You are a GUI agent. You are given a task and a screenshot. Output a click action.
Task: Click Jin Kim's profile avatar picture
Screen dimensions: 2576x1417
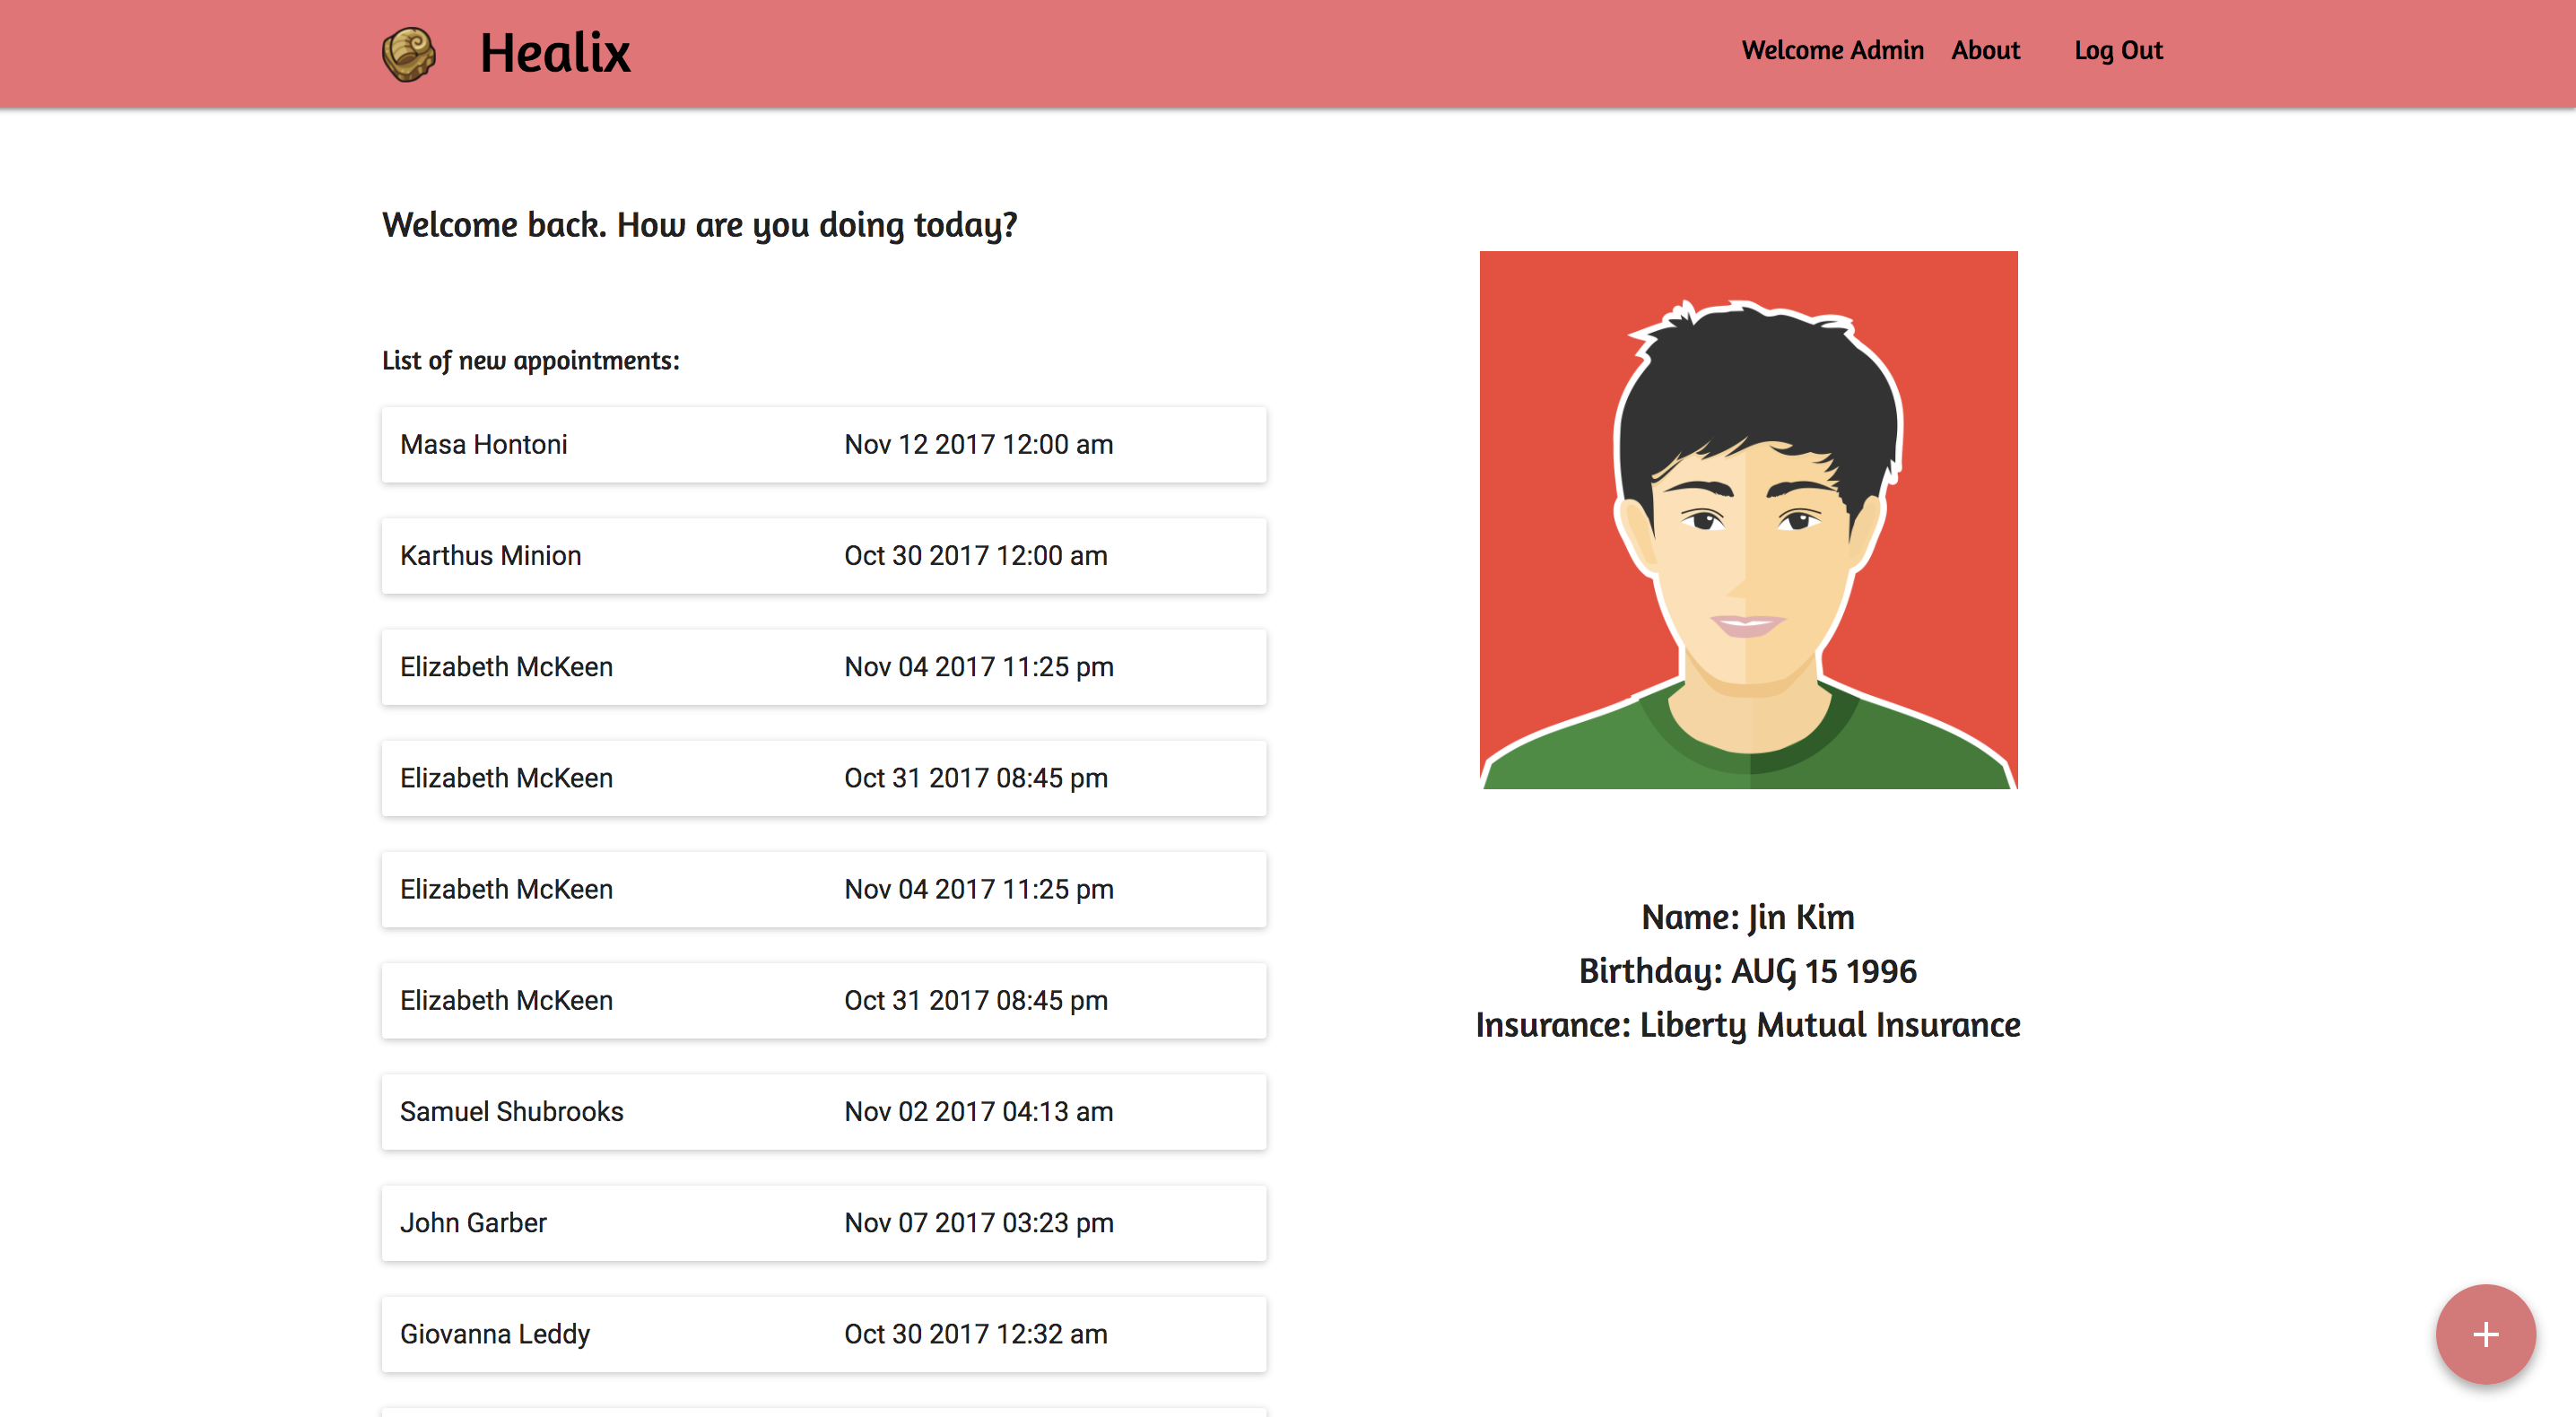(x=1748, y=520)
